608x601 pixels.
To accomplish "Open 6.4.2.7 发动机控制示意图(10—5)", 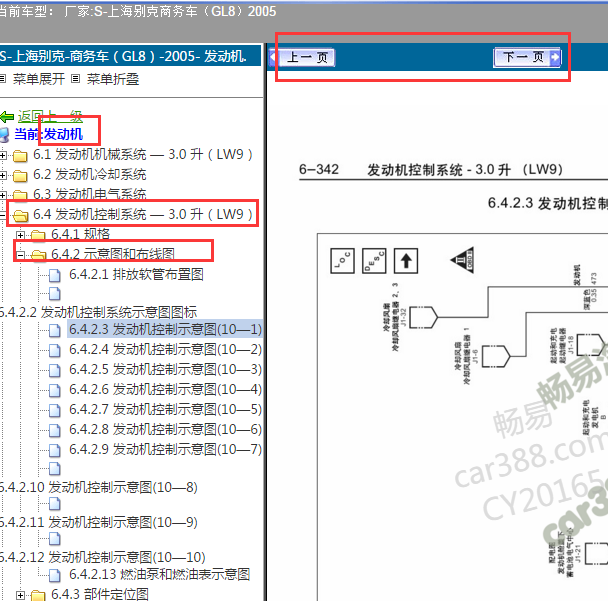I will 166,409.
